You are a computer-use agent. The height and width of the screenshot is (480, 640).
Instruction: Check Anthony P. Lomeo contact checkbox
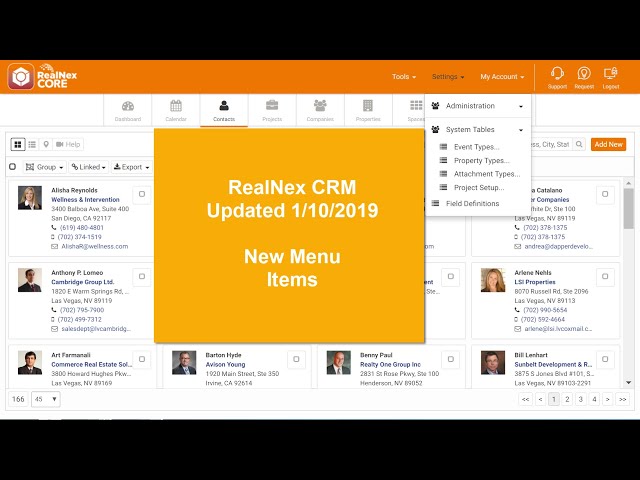pos(142,277)
